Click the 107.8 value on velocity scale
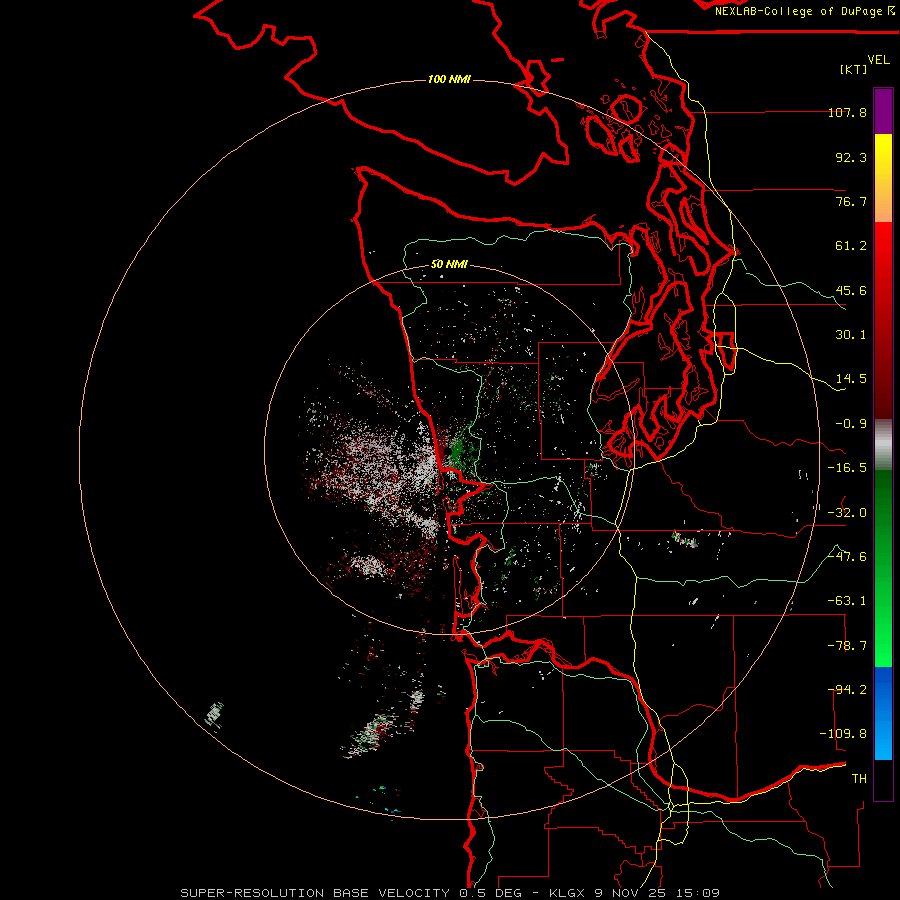The height and width of the screenshot is (900, 900). pos(847,112)
